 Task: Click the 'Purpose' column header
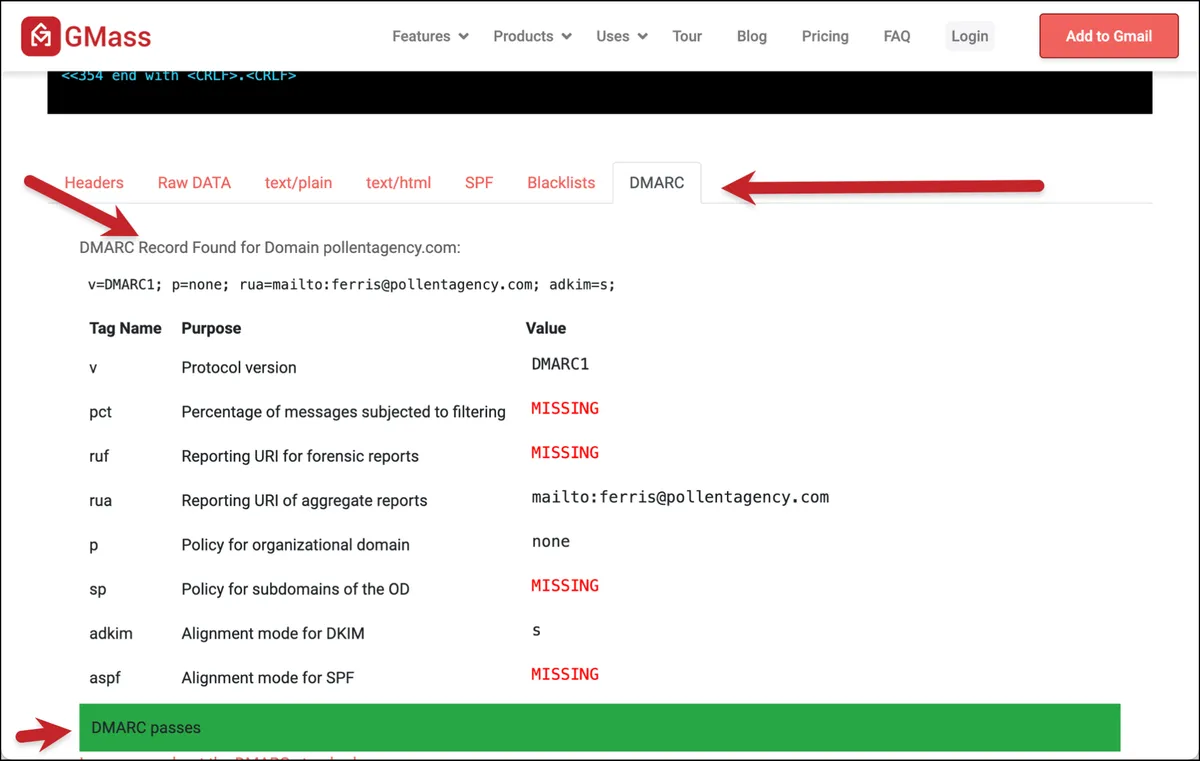click(211, 328)
